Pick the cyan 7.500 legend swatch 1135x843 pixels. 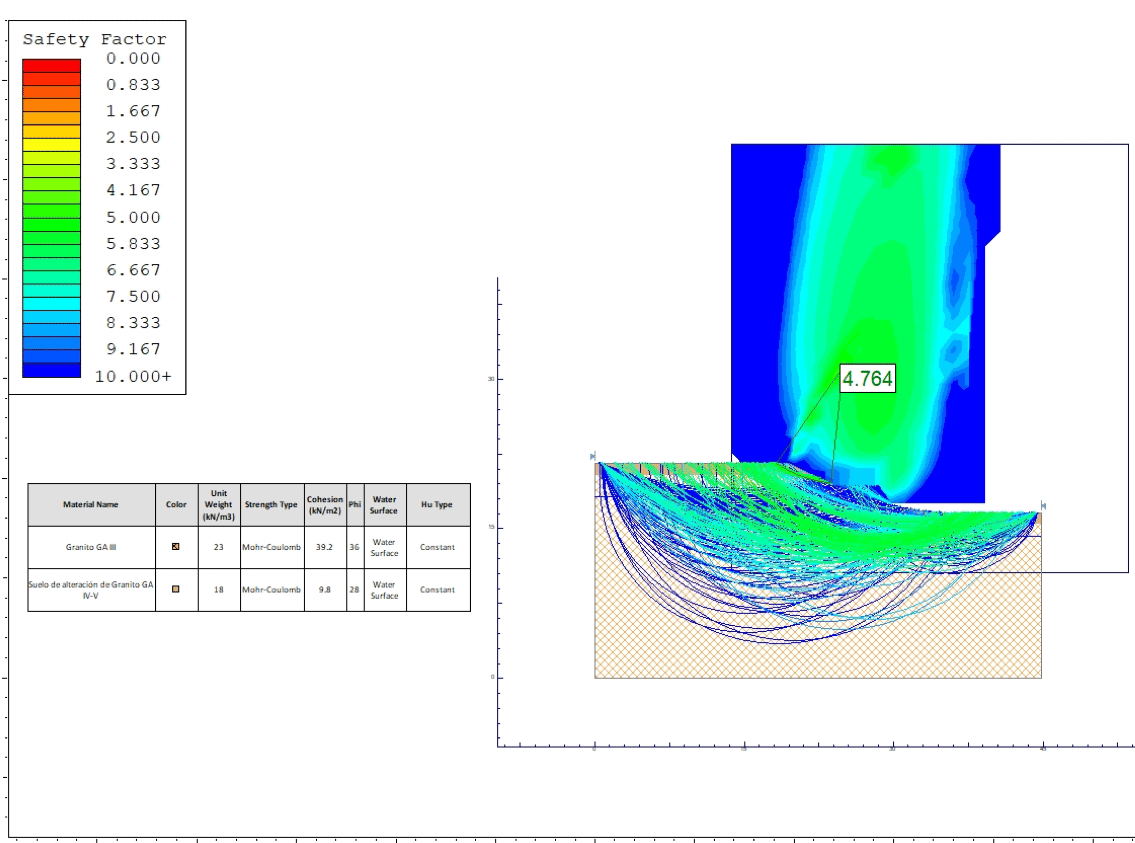51,303
